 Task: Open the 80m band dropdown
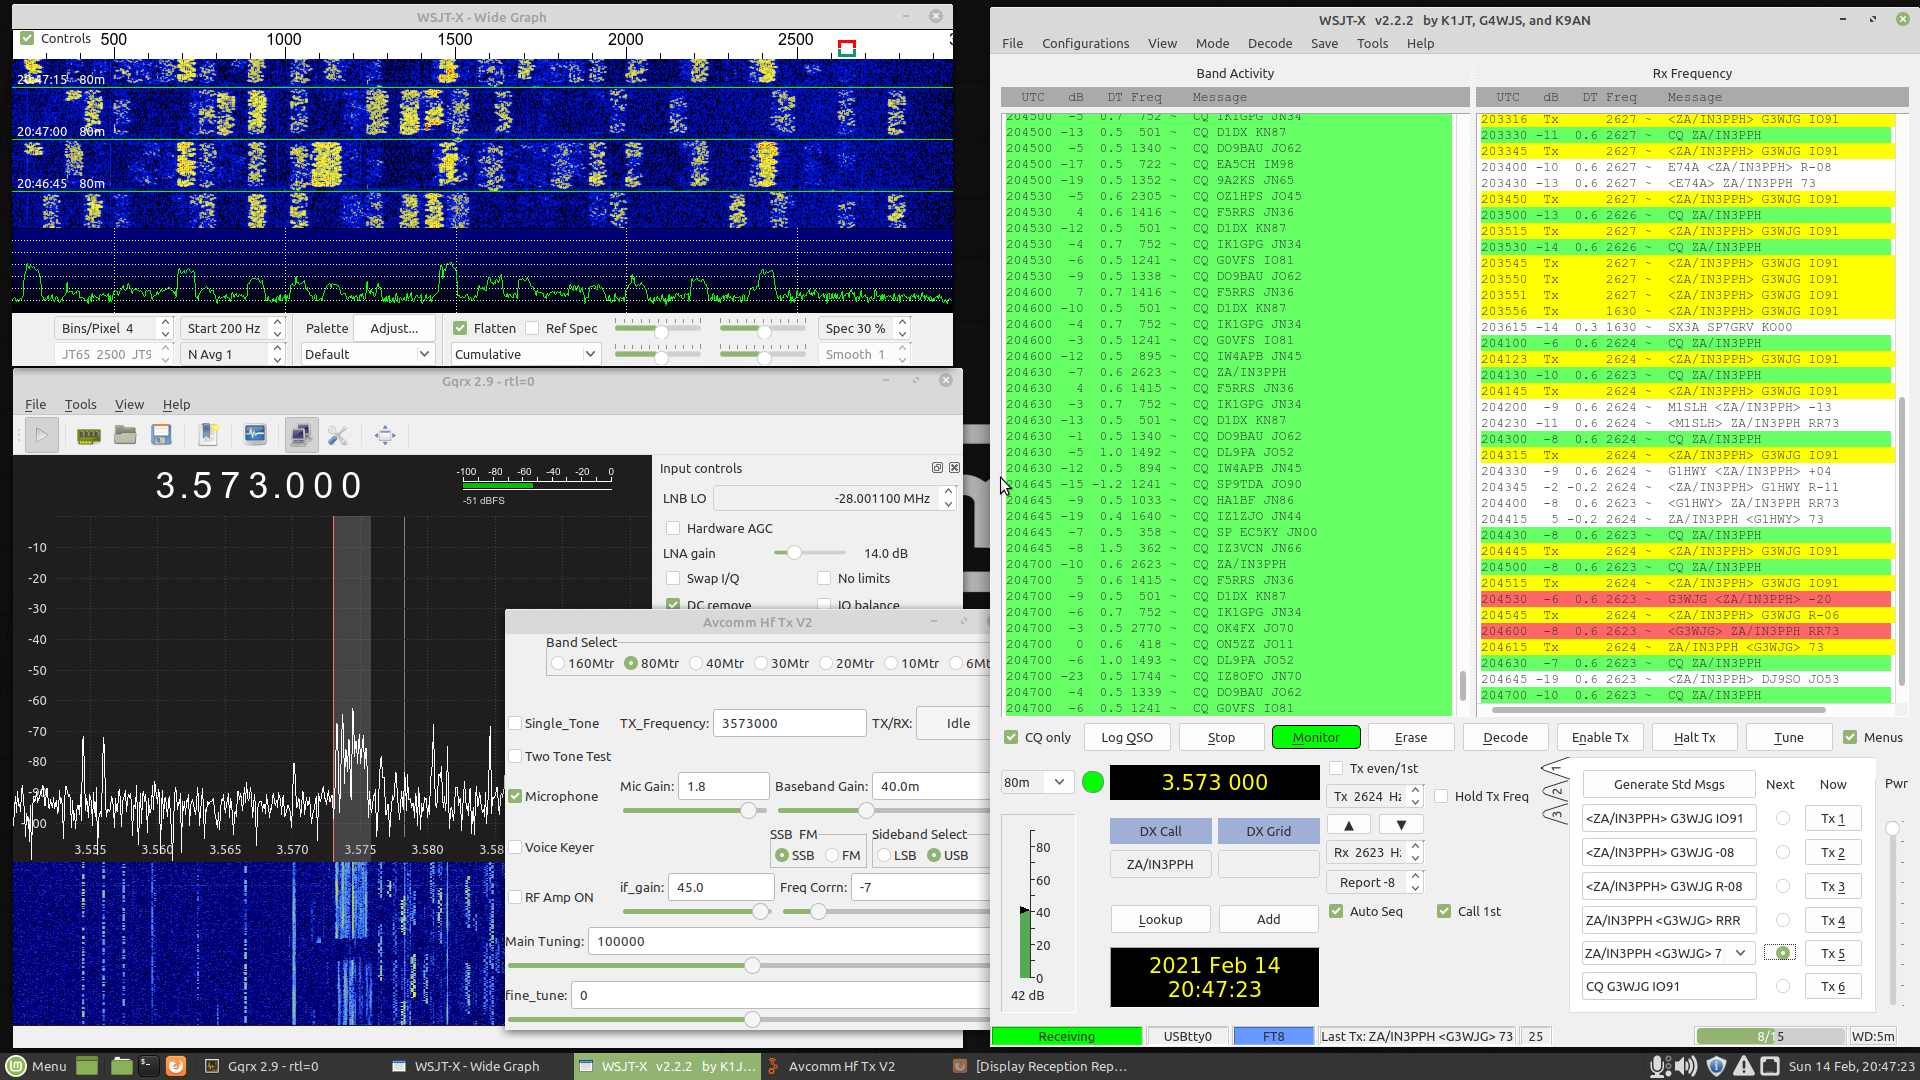tap(1037, 782)
